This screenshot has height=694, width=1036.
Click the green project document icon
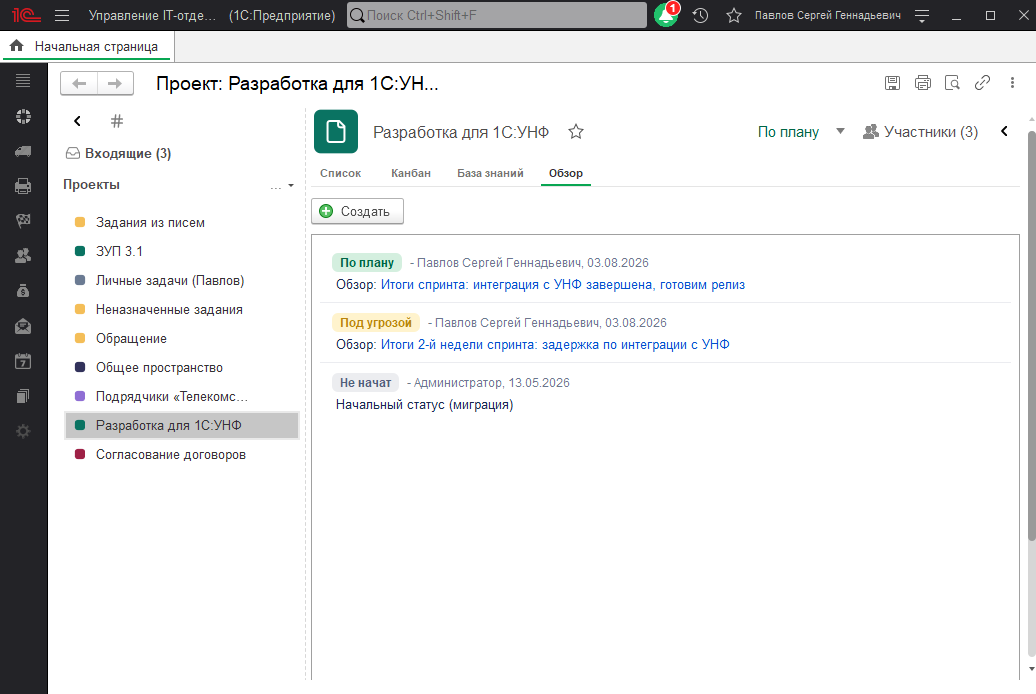(x=336, y=132)
